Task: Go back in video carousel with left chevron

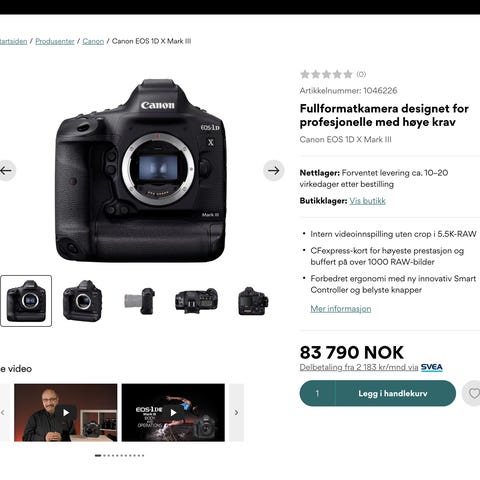Action: click(x=3, y=413)
